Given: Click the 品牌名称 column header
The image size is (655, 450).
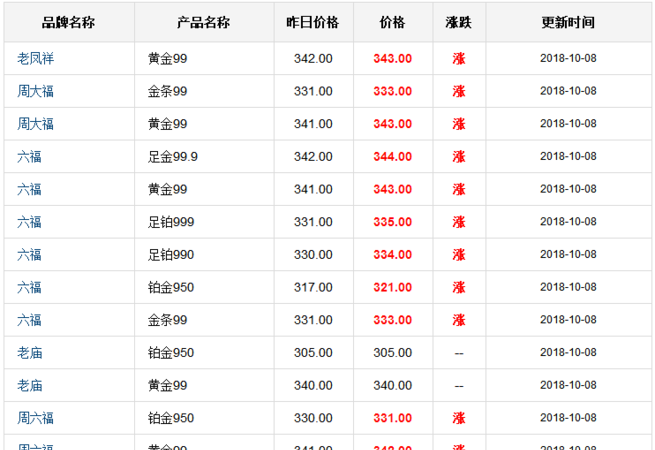Looking at the screenshot, I should [69, 23].
